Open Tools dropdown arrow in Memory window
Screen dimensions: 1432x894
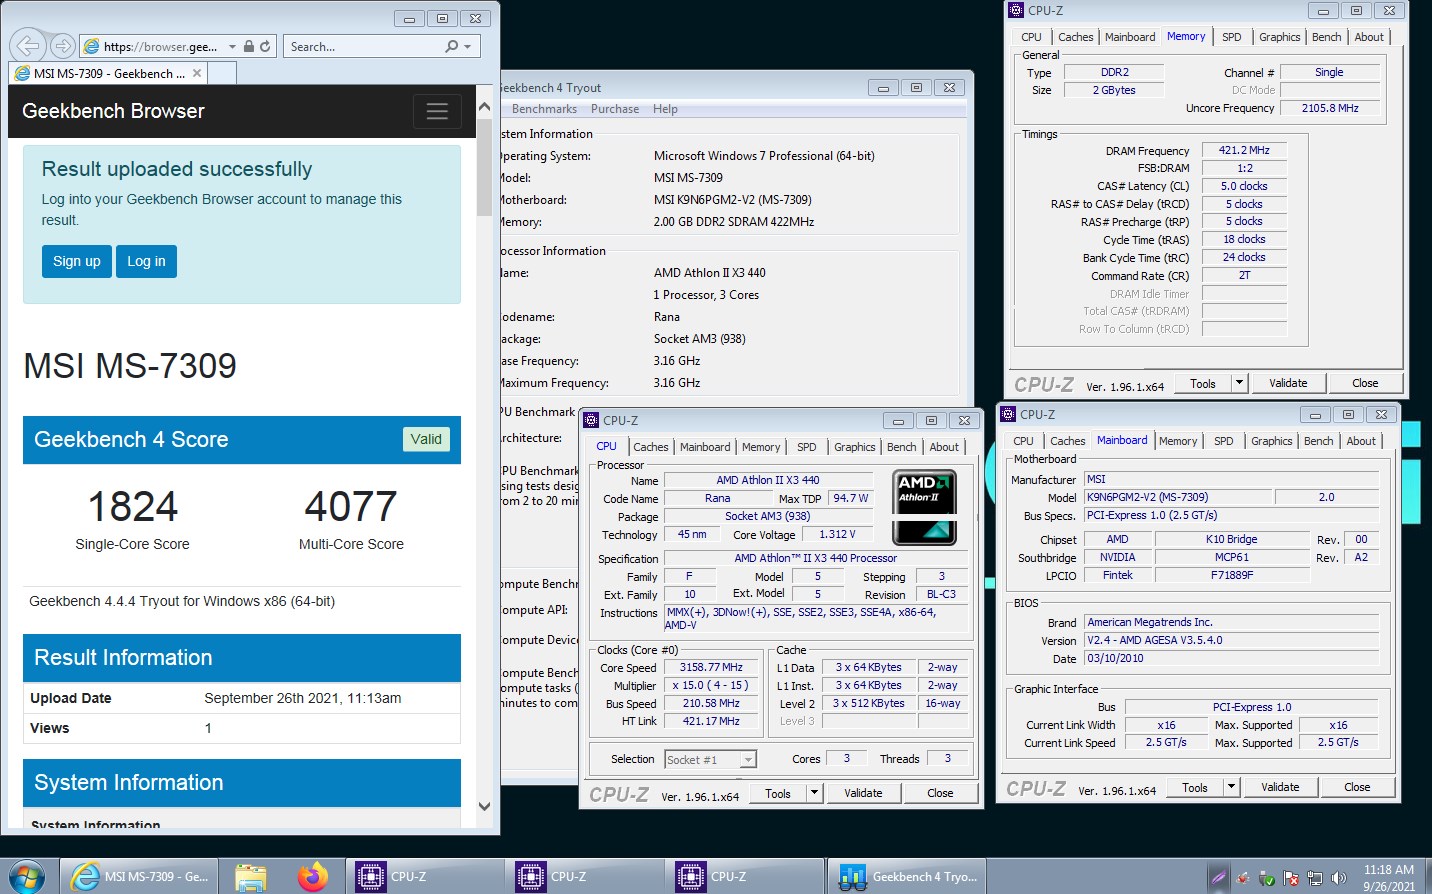(x=1240, y=383)
